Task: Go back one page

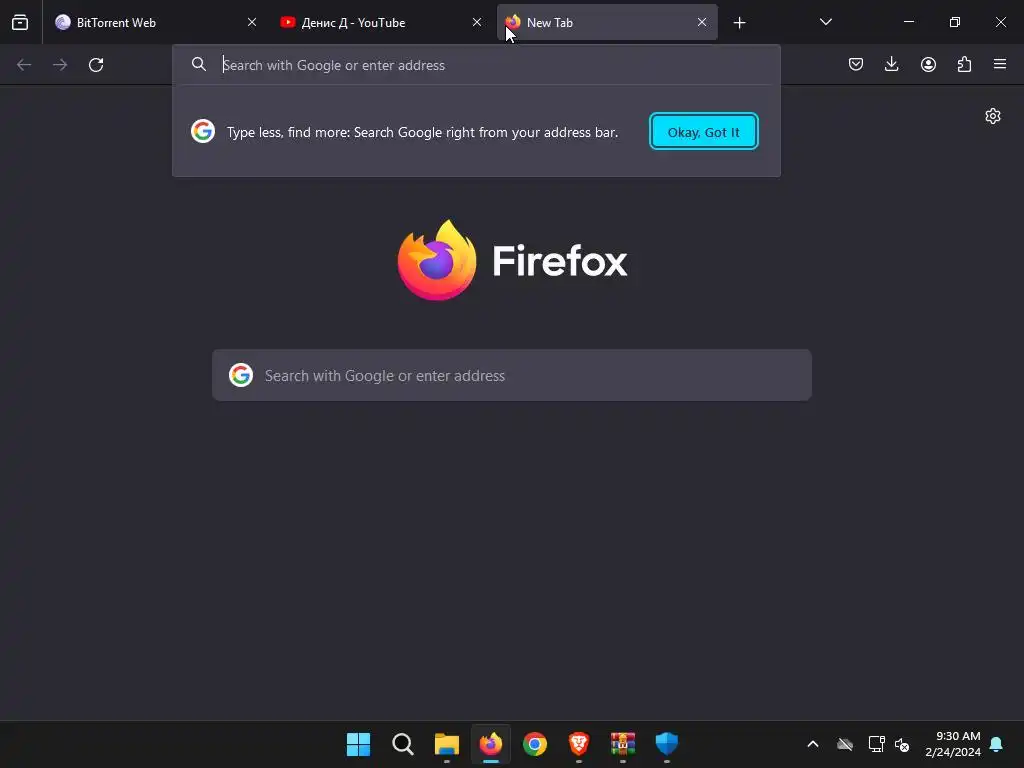Action: [x=24, y=65]
